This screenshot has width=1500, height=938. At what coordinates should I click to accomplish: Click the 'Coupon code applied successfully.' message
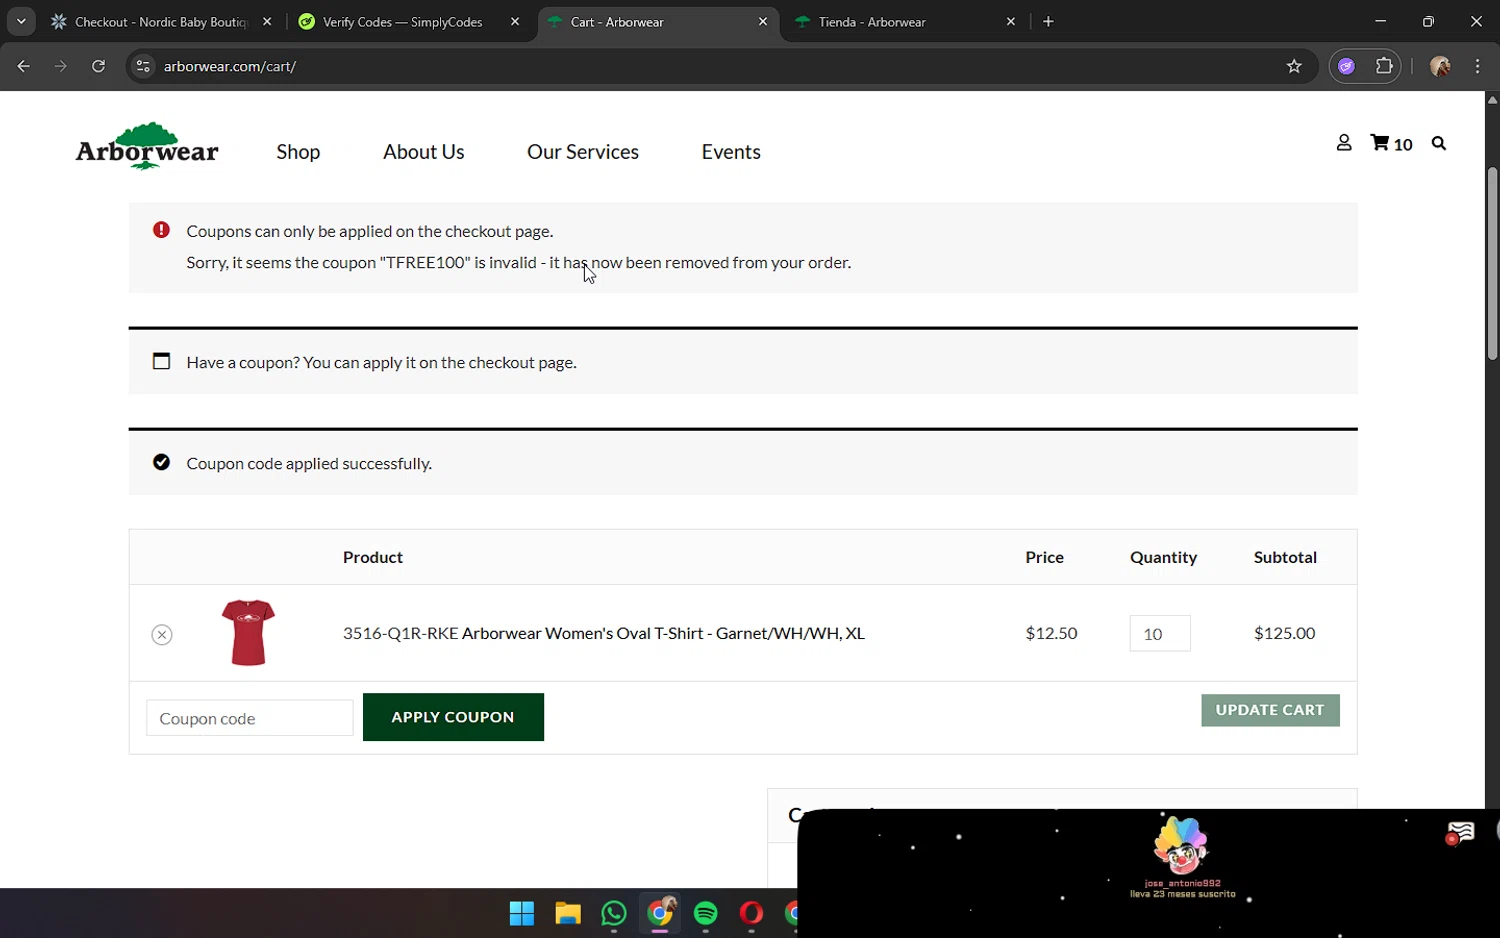tap(309, 464)
